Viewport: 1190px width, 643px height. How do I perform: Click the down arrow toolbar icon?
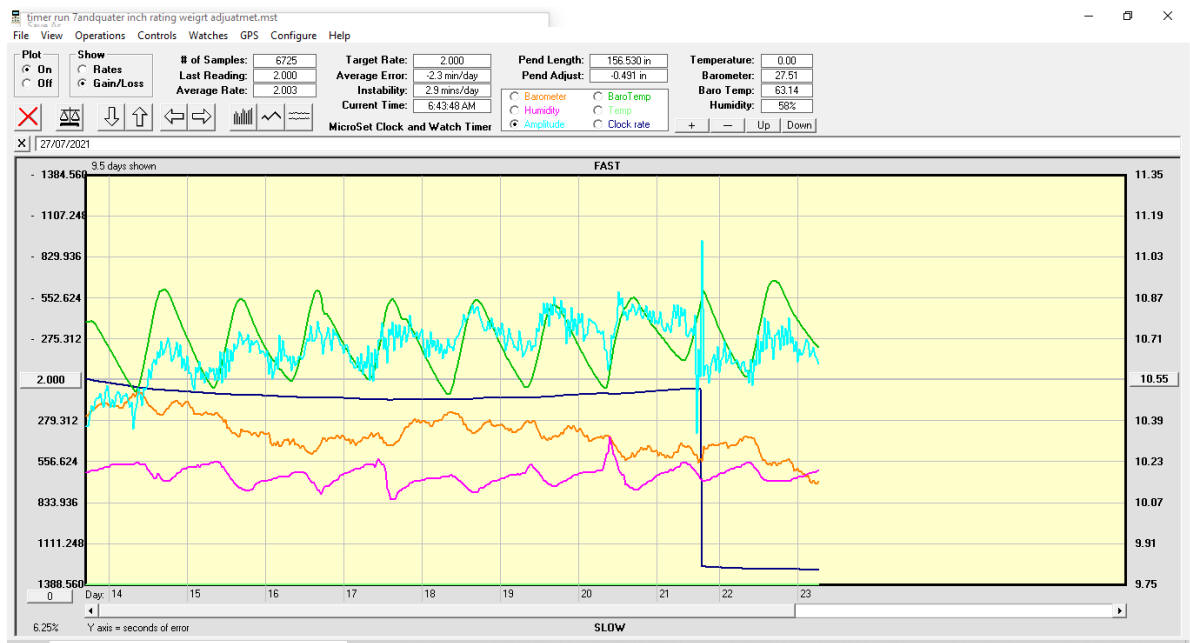tap(113, 116)
